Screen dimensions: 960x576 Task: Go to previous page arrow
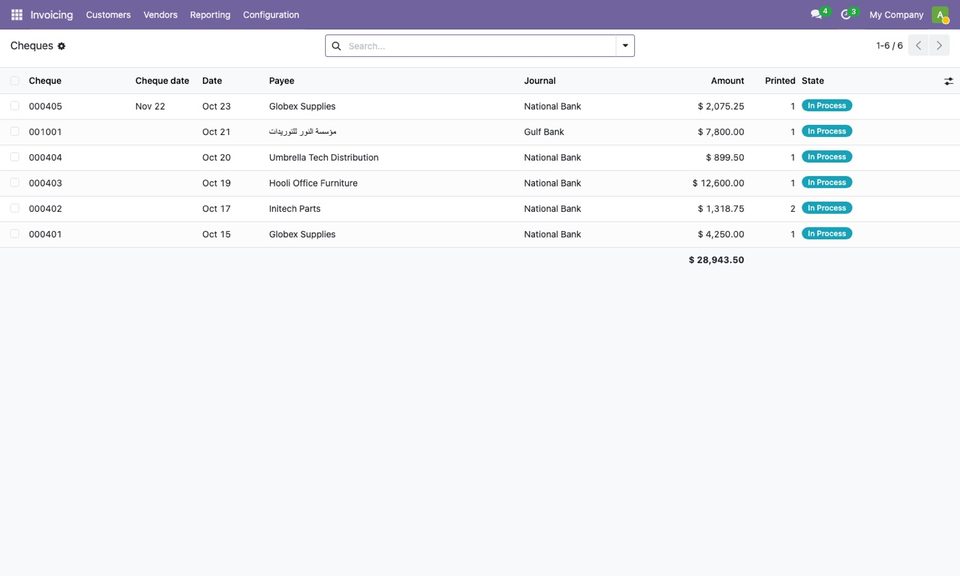(918, 46)
